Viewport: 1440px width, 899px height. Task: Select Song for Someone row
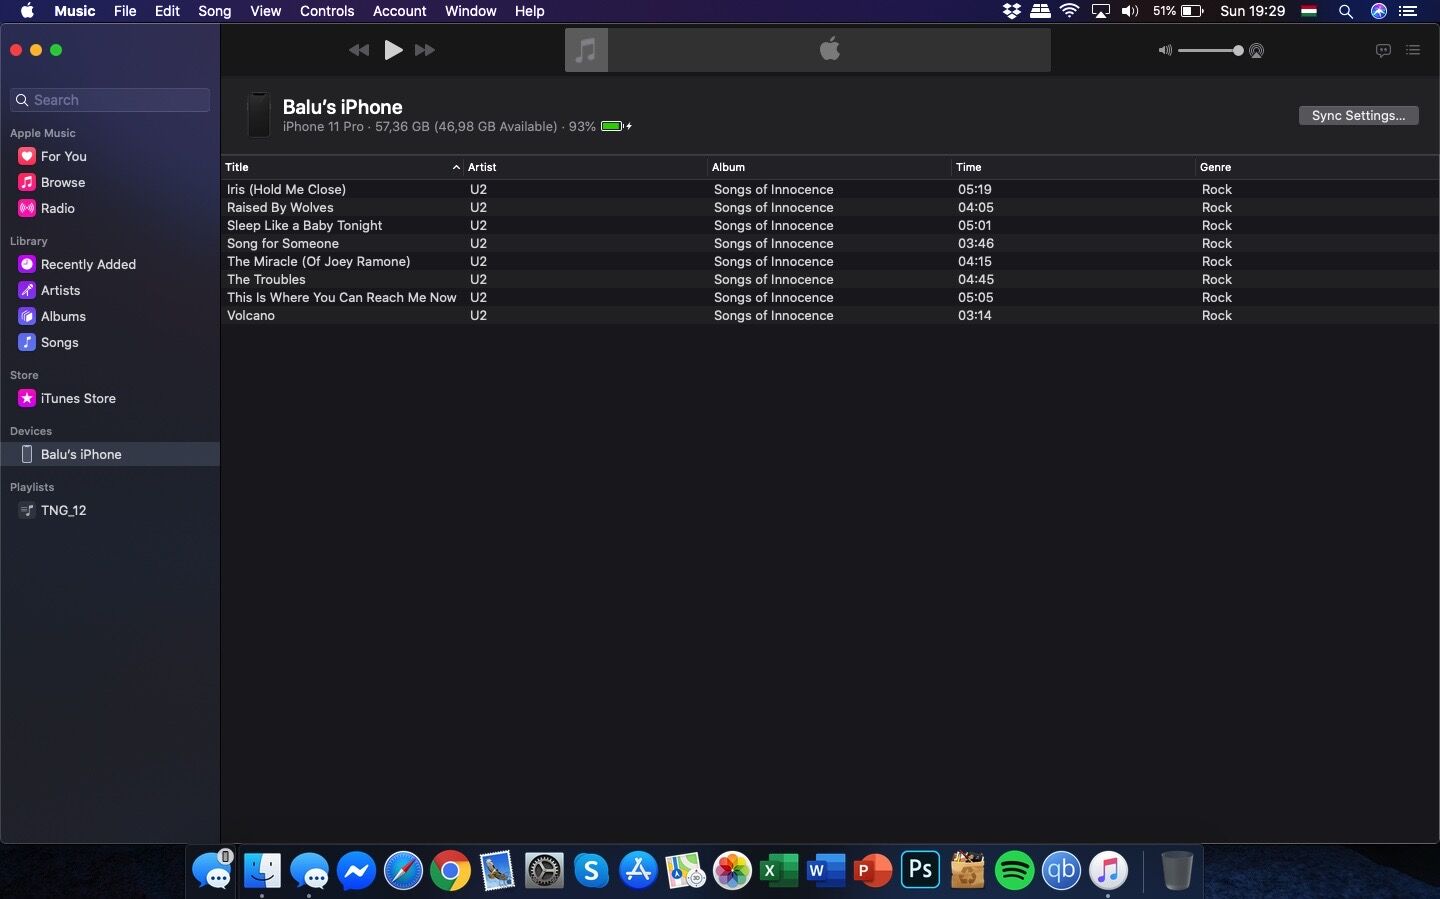tap(829, 243)
